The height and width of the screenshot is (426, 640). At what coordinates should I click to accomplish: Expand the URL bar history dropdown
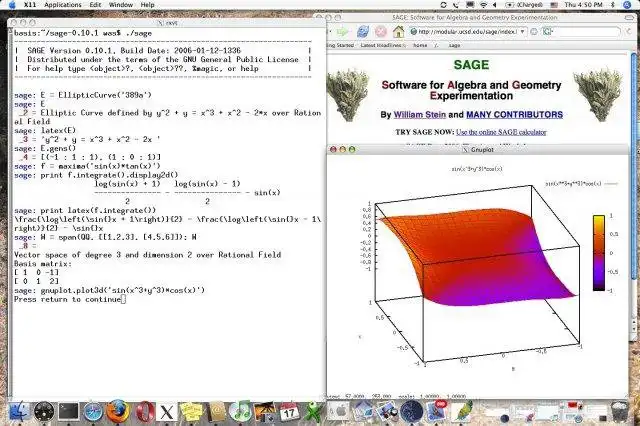point(522,31)
